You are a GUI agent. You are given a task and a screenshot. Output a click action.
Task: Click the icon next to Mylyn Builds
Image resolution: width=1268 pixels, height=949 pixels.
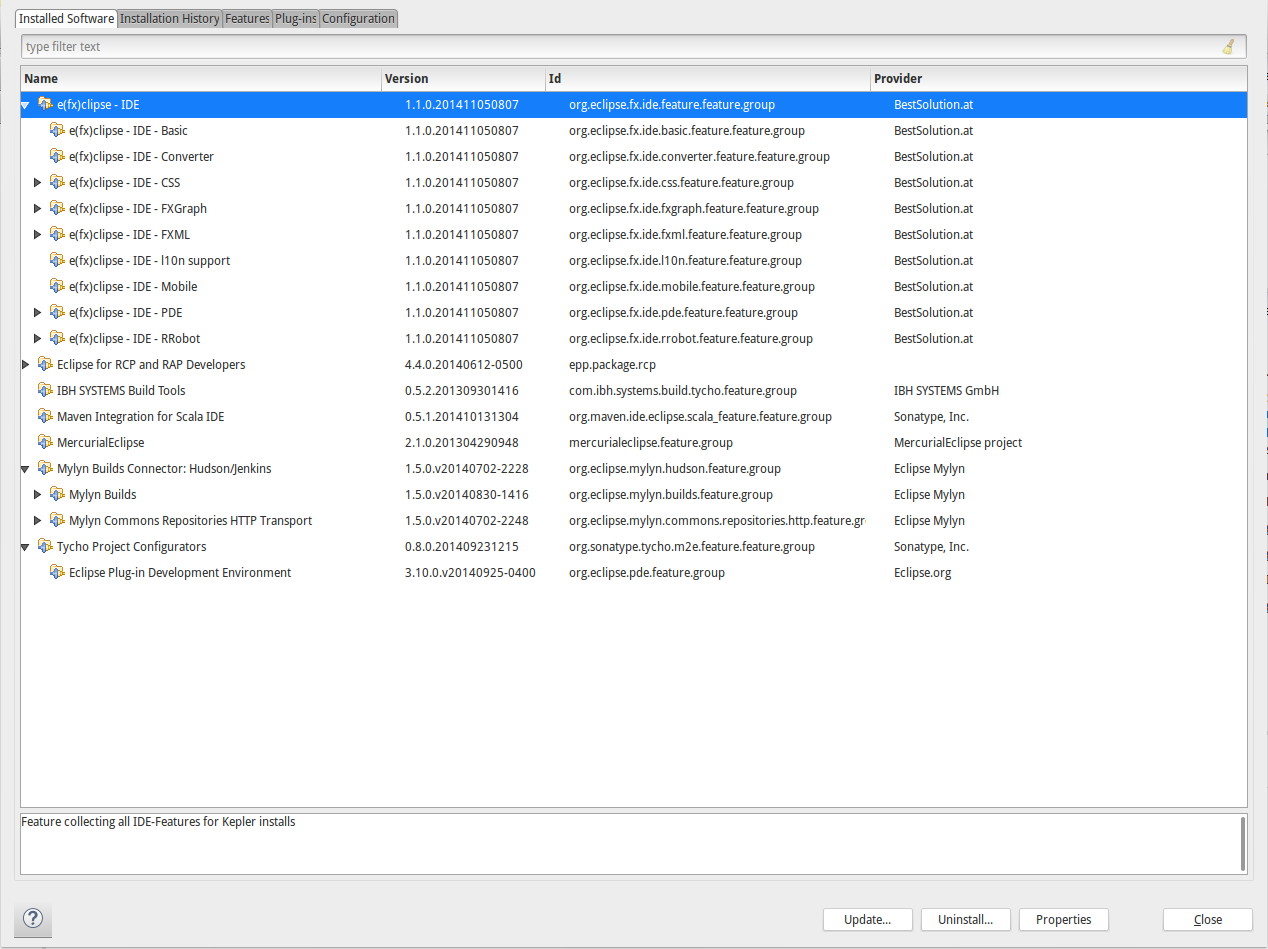(x=57, y=494)
